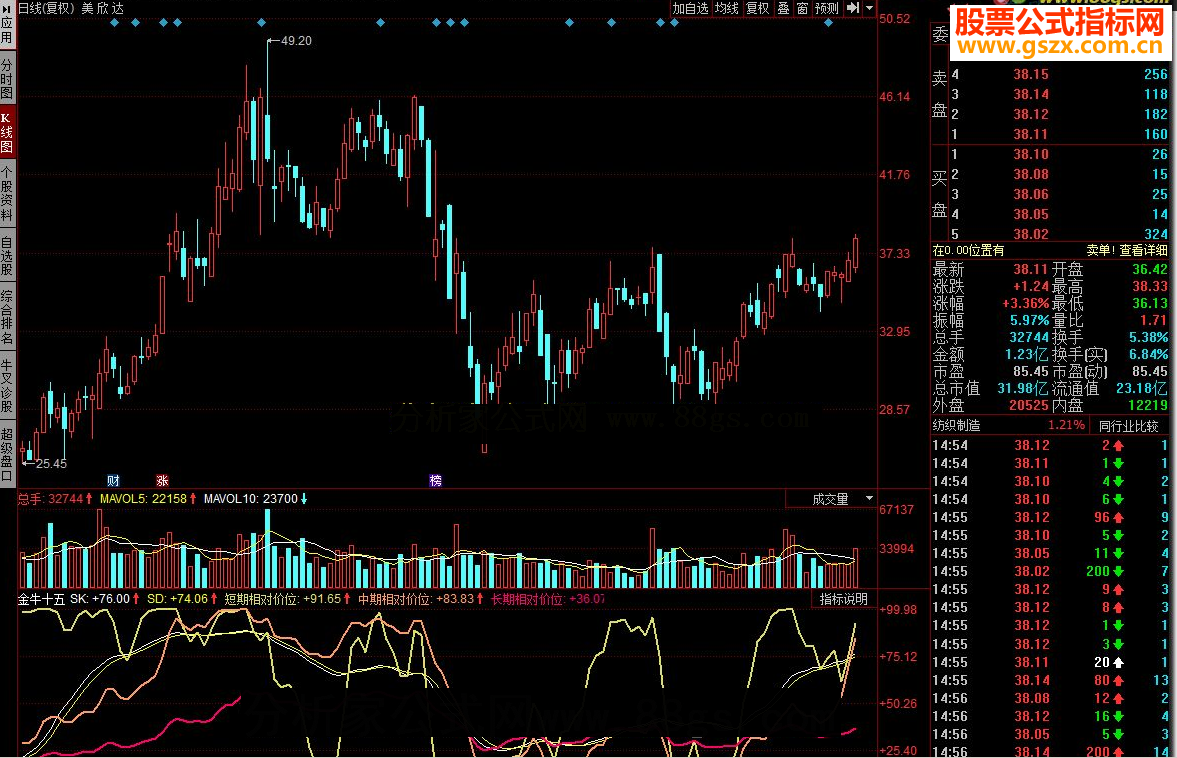The height and width of the screenshot is (758, 1177).
Task: Open the 综合排名 tab
Action: pyautogui.click(x=7, y=317)
